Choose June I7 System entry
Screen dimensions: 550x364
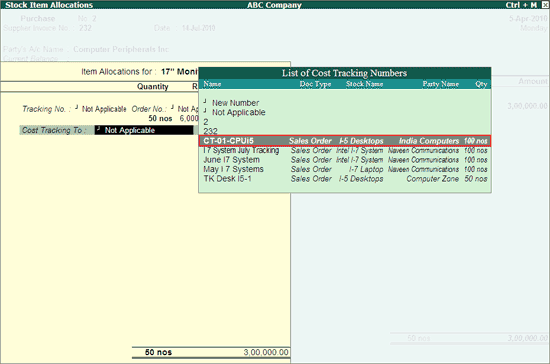pyautogui.click(x=345, y=160)
